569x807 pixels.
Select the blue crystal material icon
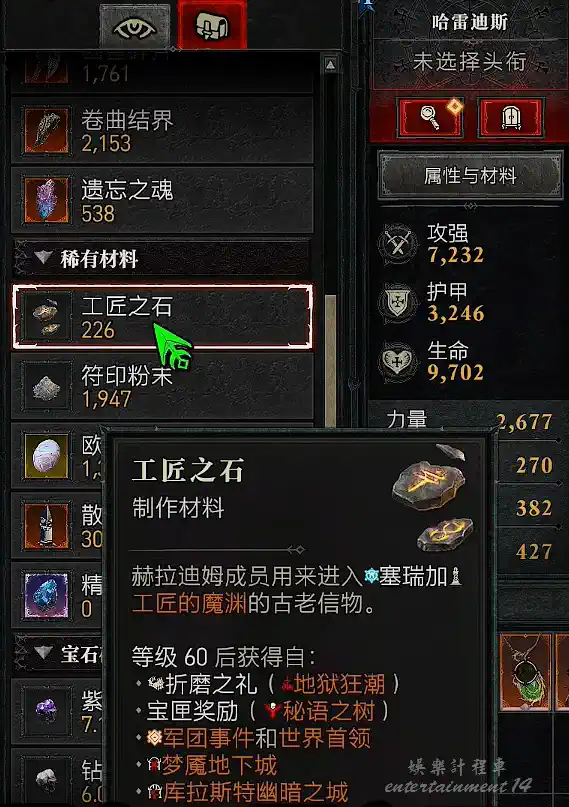46,595
